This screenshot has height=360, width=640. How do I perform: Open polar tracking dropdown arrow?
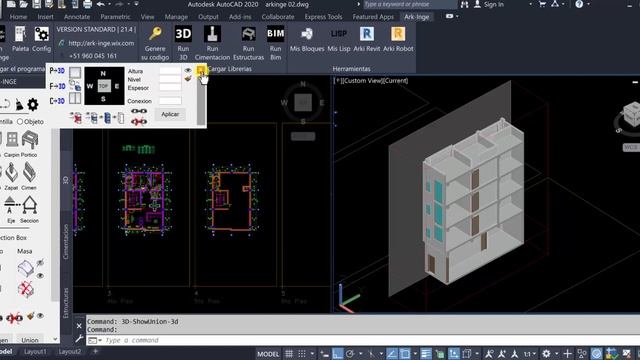coord(360,354)
